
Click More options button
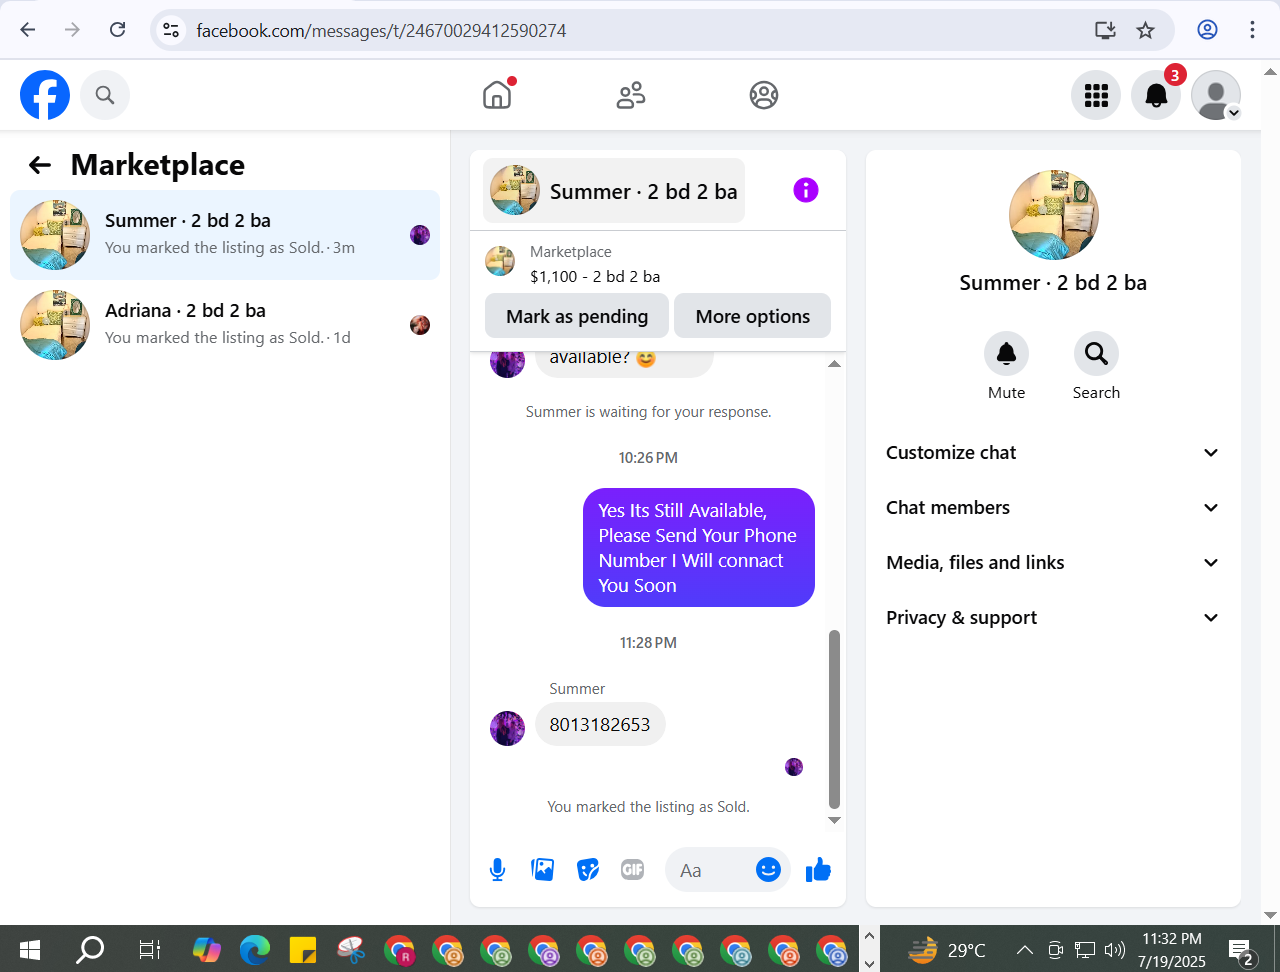753,316
